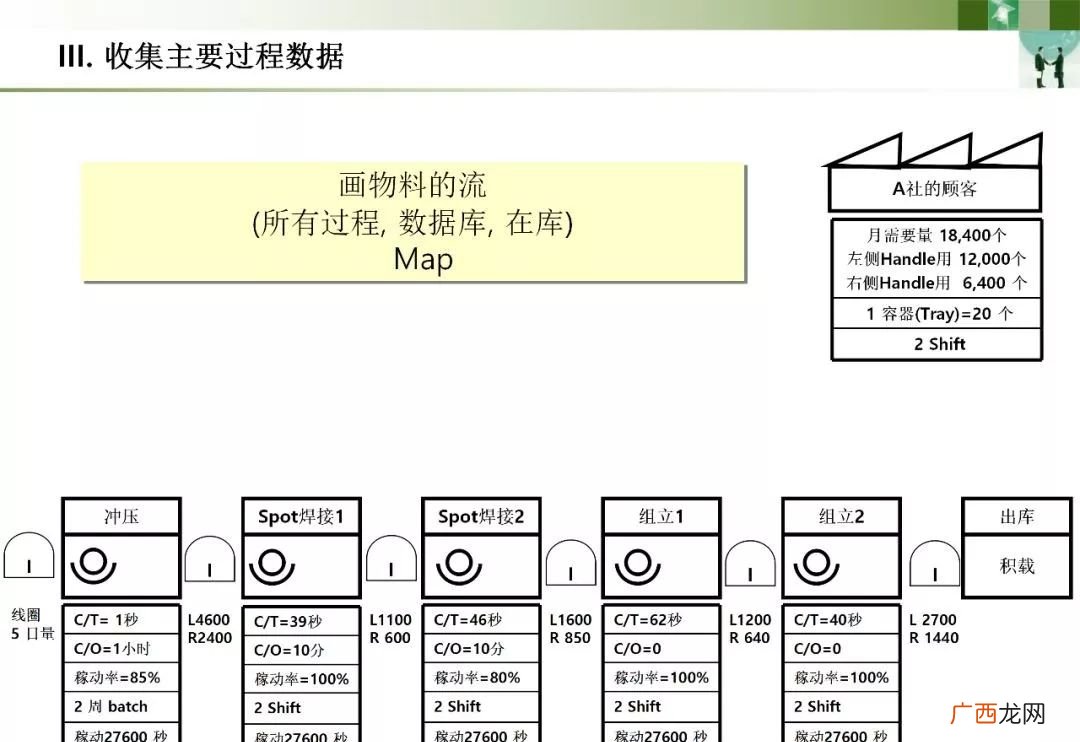Select the Spot焊接1 process title

pos(301,516)
